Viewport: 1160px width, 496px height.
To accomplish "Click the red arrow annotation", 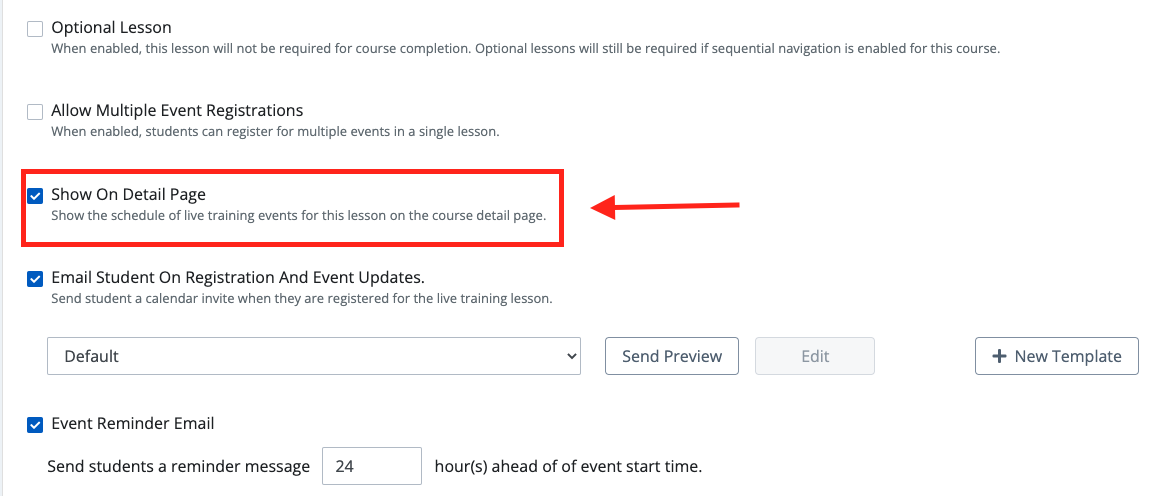I will coord(666,207).
